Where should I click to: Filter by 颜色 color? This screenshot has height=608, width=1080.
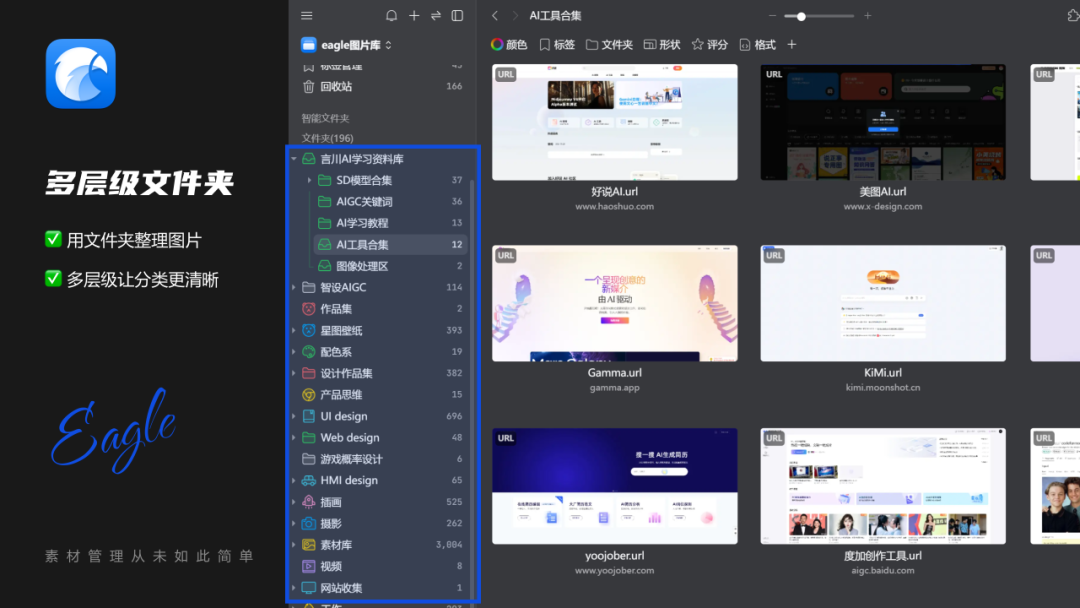(x=508, y=45)
